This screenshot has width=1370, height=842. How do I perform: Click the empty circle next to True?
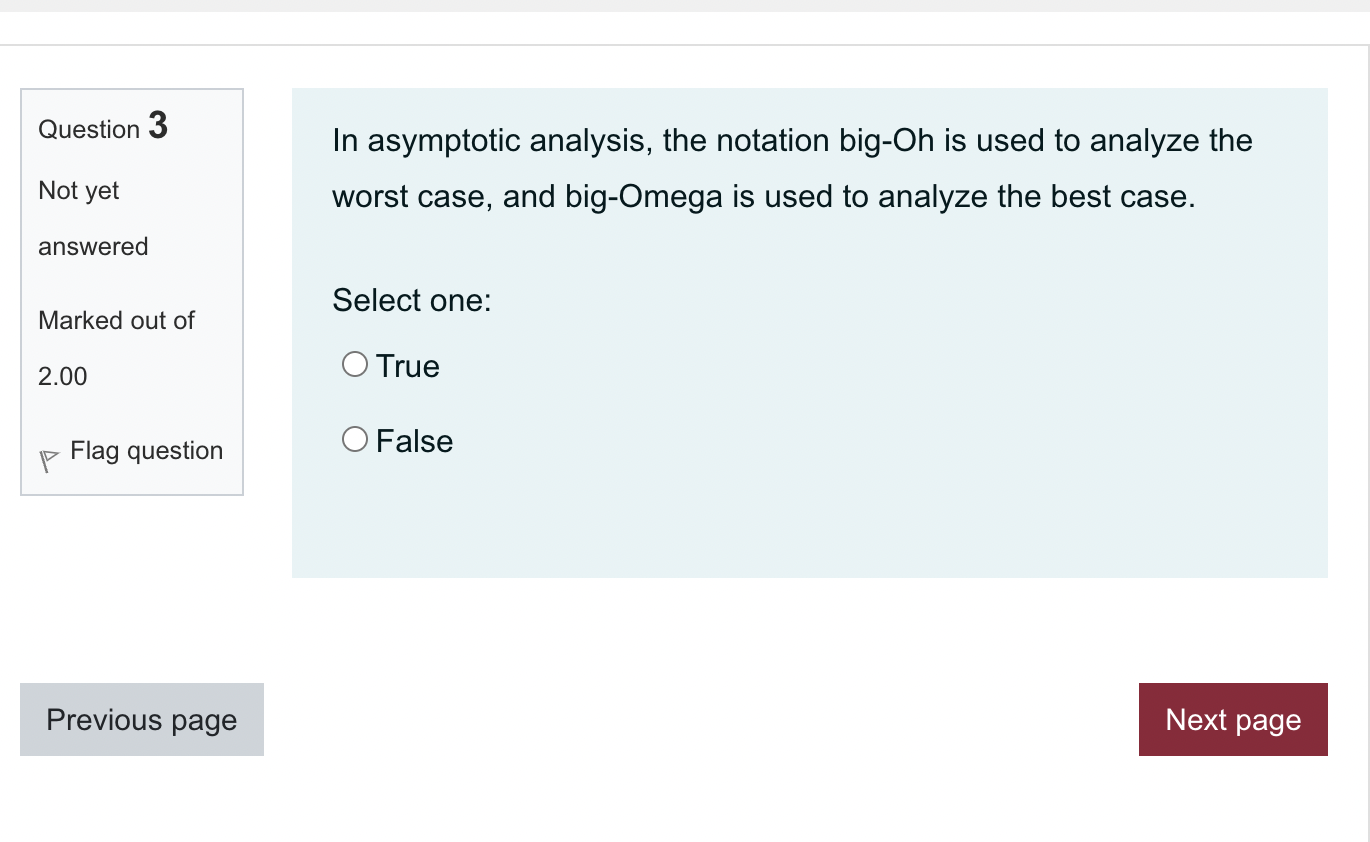(x=354, y=364)
